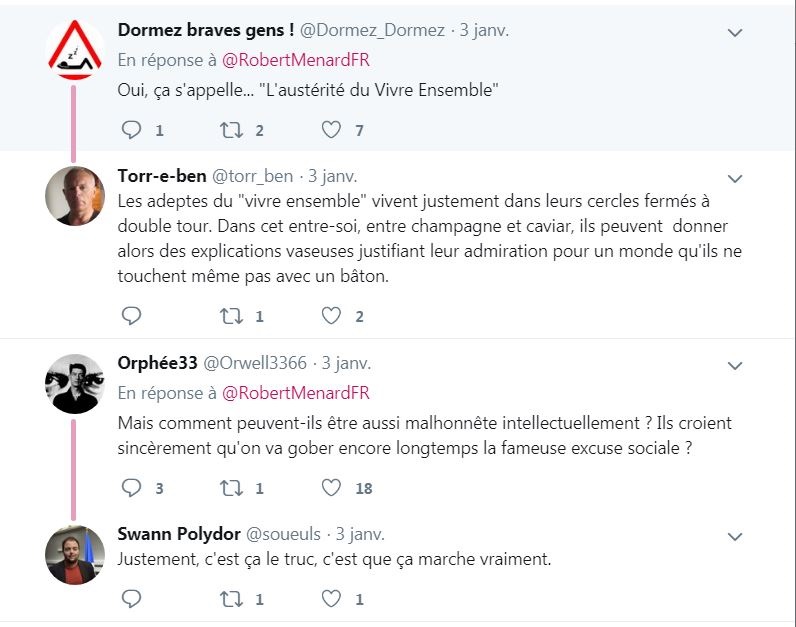Retweet the Dormez braves gens tweet
The image size is (796, 627).
pyautogui.click(x=231, y=130)
